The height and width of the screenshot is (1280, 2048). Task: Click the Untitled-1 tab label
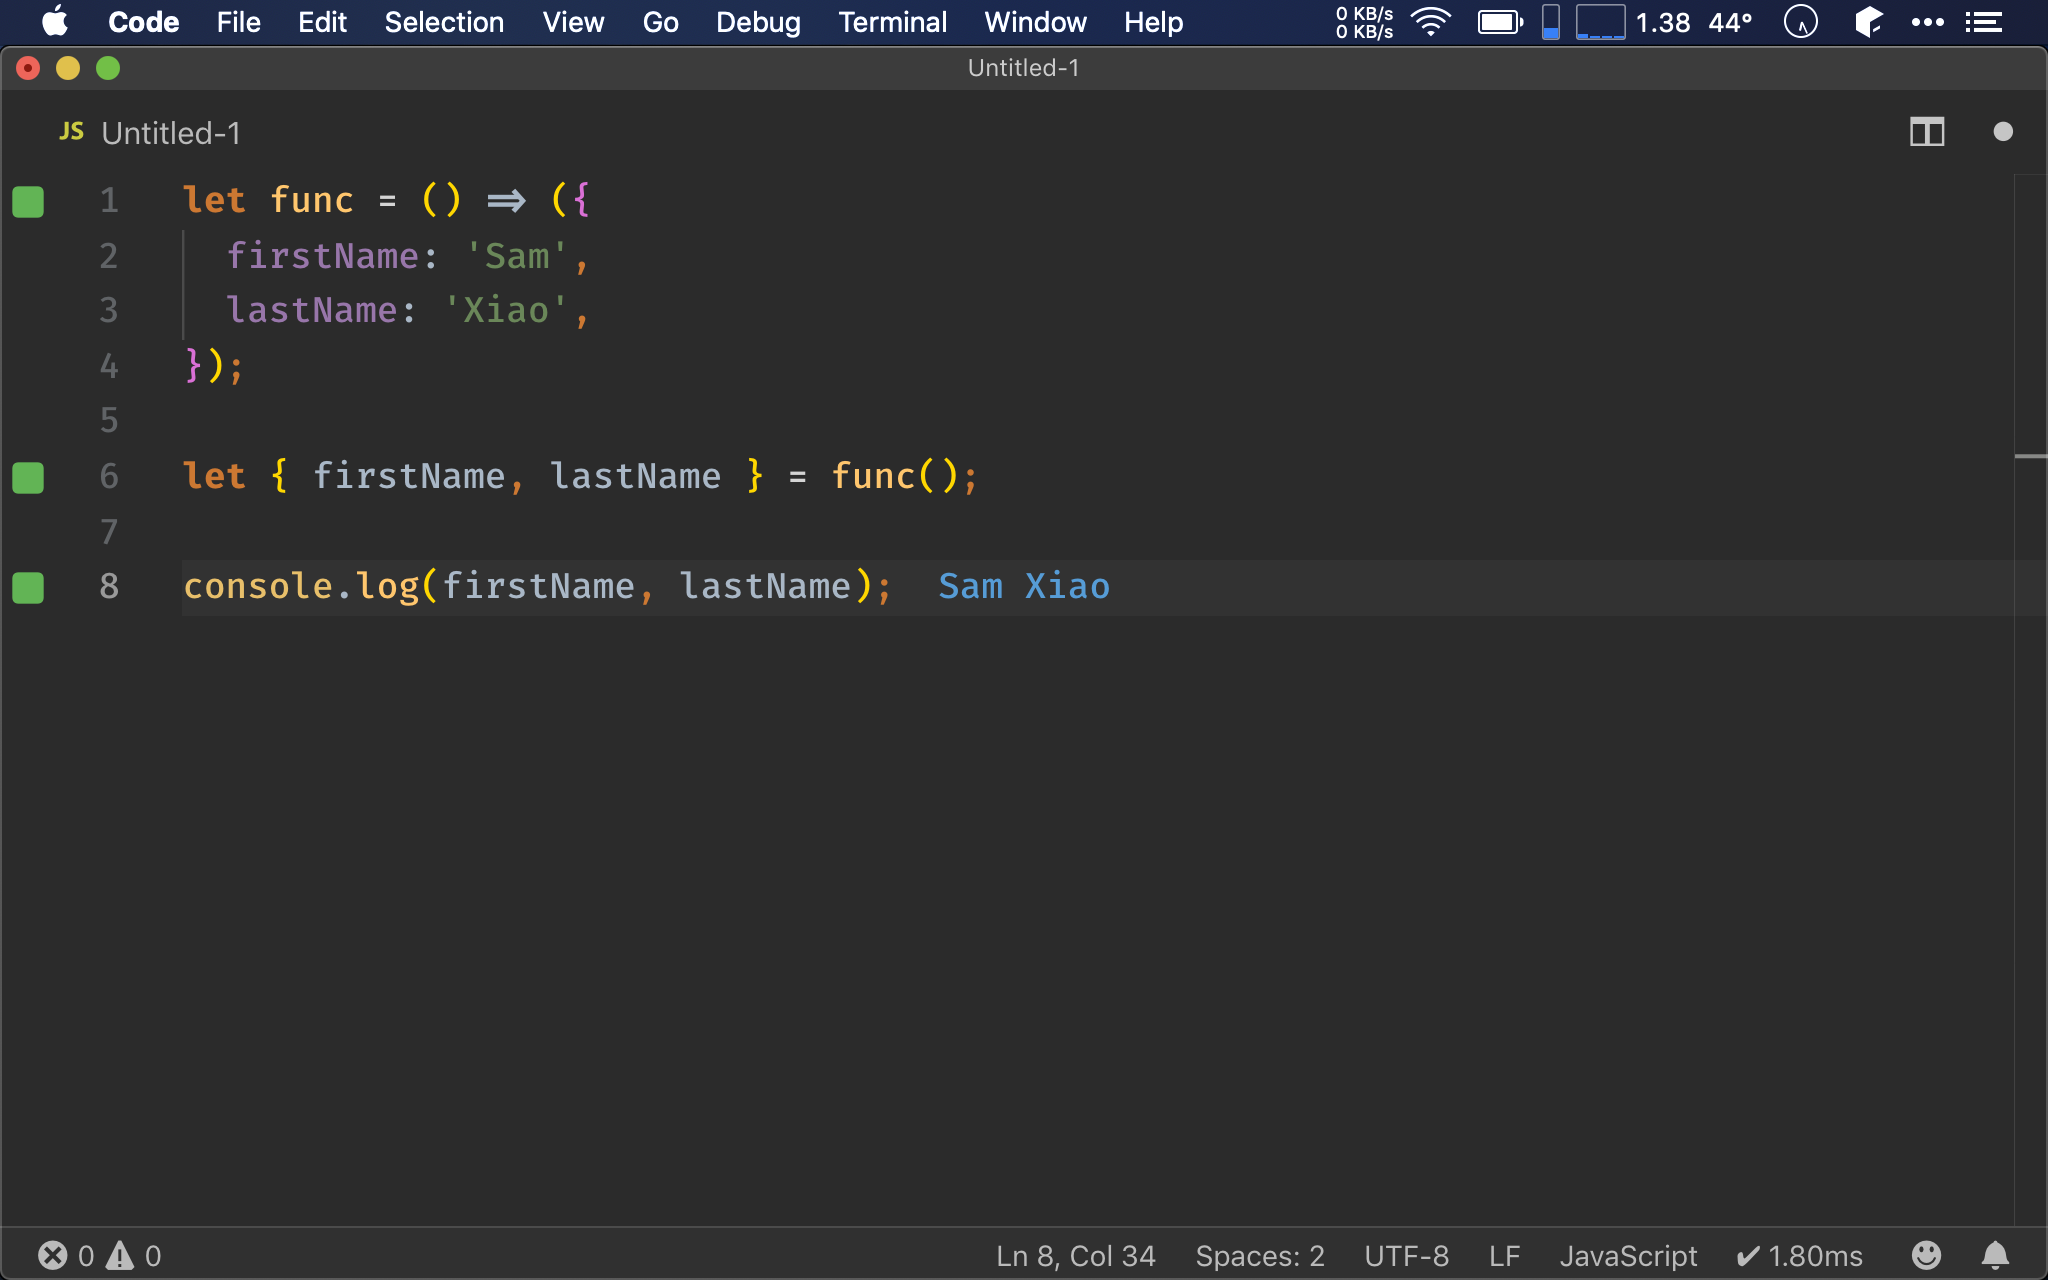point(171,131)
